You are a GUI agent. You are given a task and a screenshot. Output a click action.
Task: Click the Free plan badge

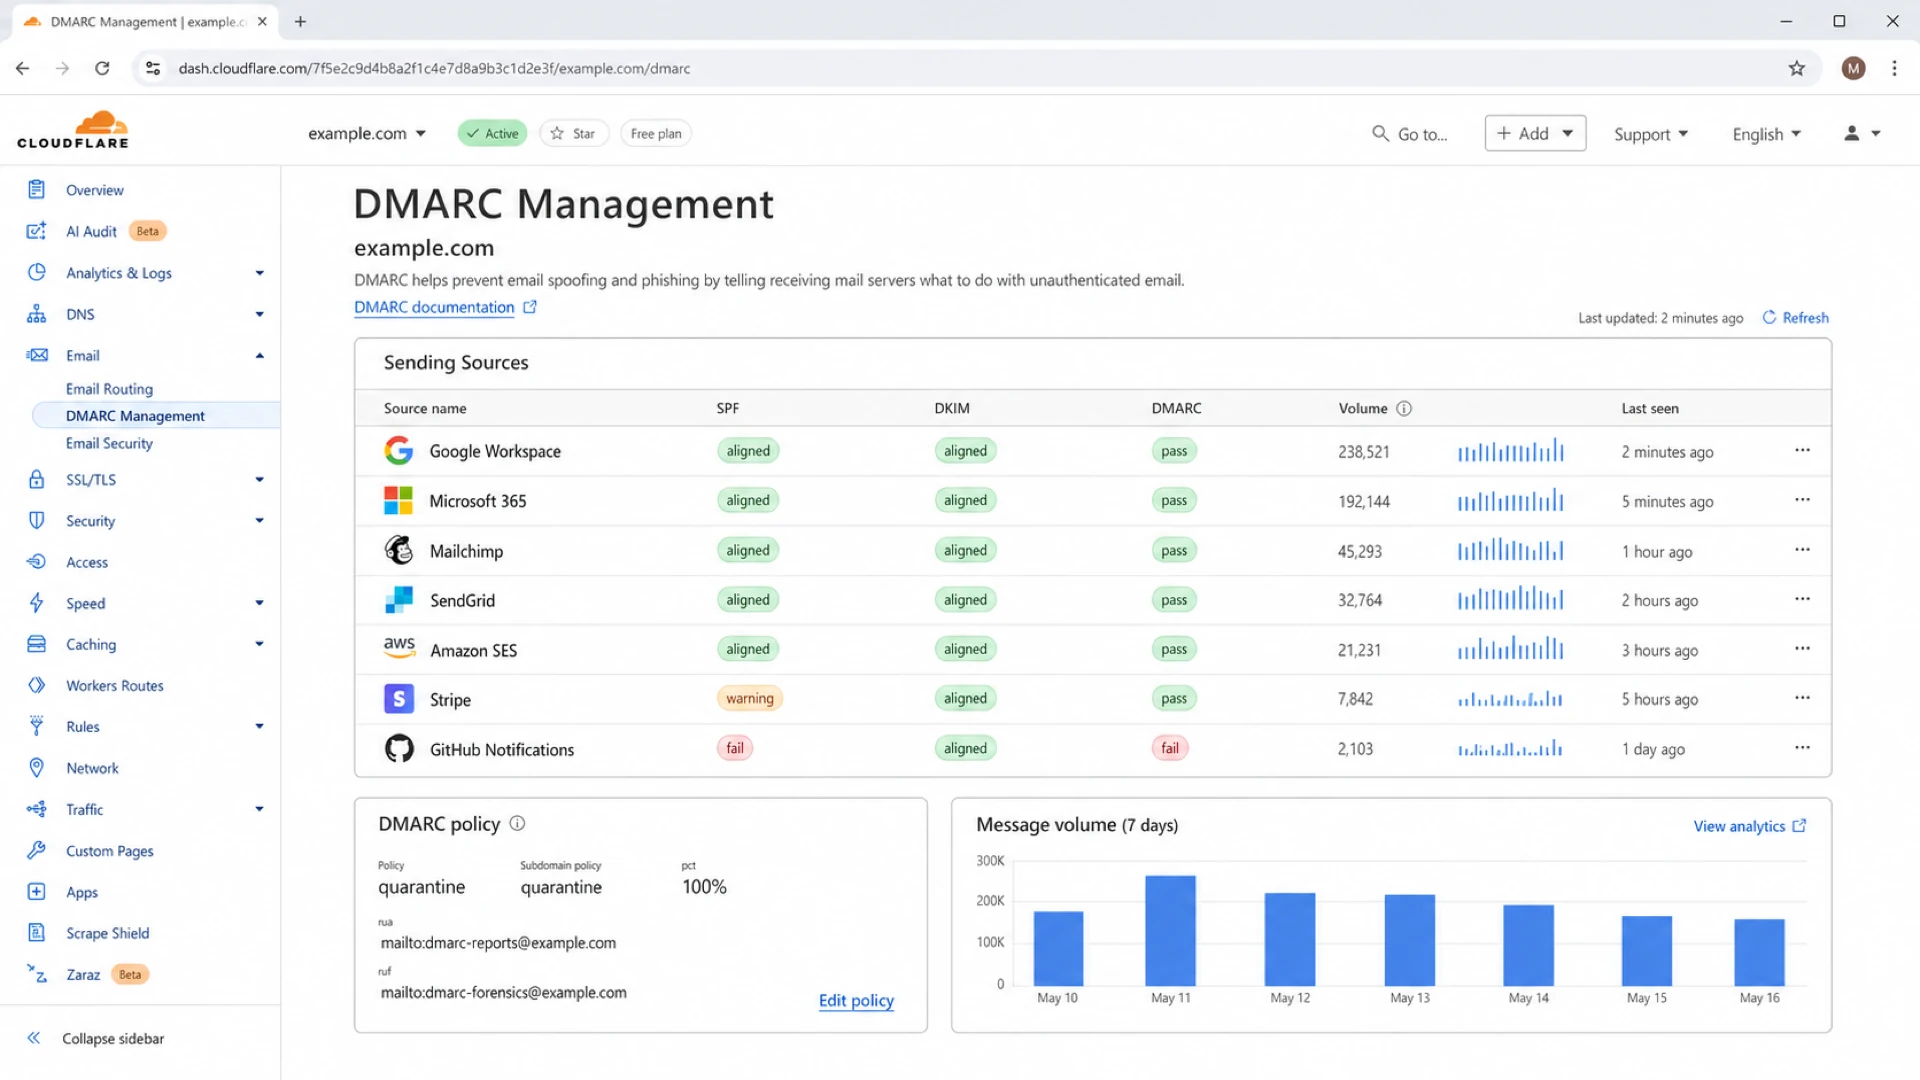click(x=656, y=133)
